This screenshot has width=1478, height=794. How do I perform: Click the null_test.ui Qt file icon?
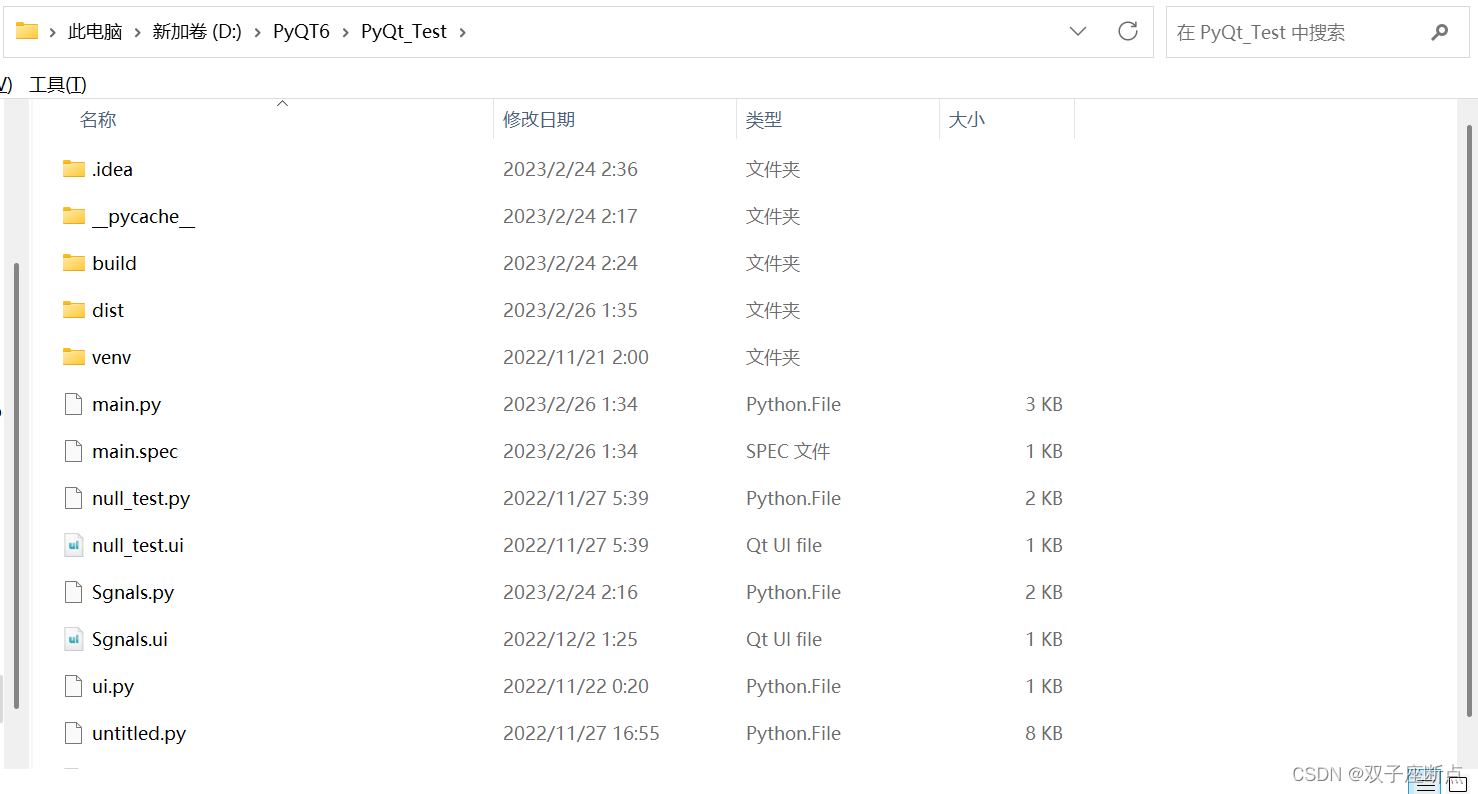(x=73, y=545)
